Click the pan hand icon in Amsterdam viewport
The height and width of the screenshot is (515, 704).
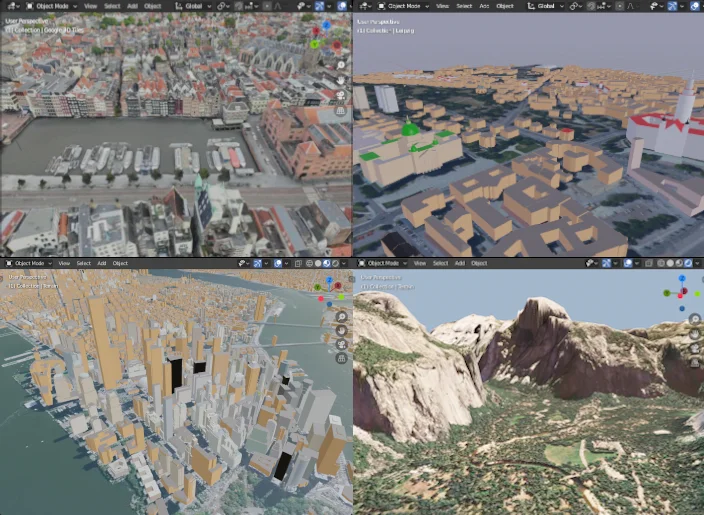[x=341, y=80]
